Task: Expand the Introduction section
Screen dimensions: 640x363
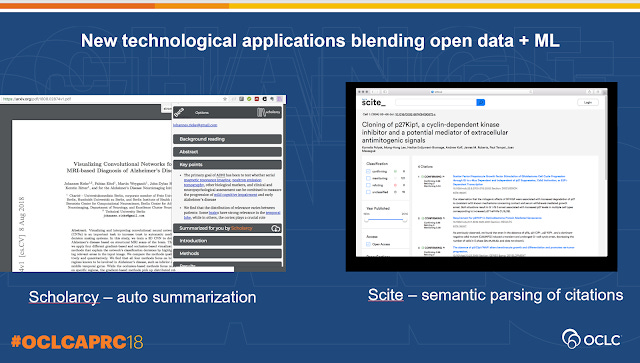Action: (x=227, y=241)
